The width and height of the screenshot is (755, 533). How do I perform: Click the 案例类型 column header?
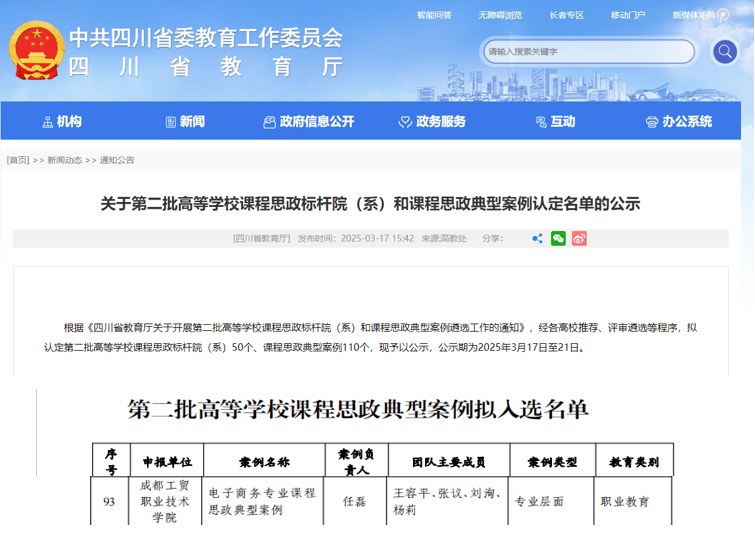point(553,461)
